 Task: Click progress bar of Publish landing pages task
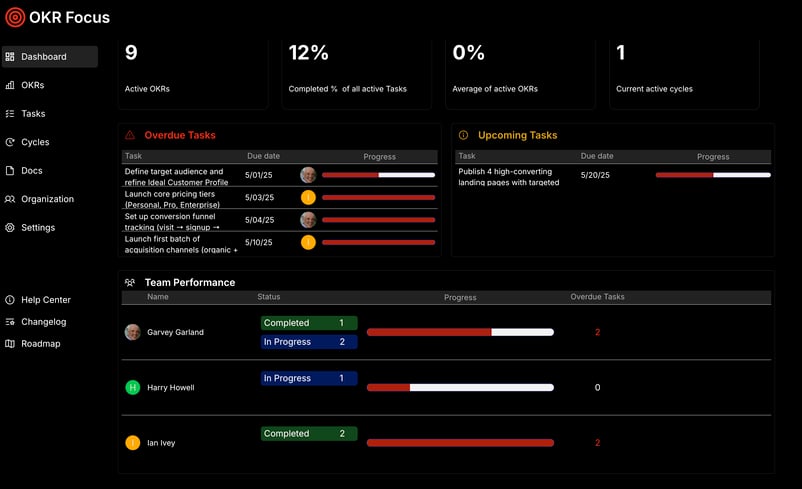713,175
